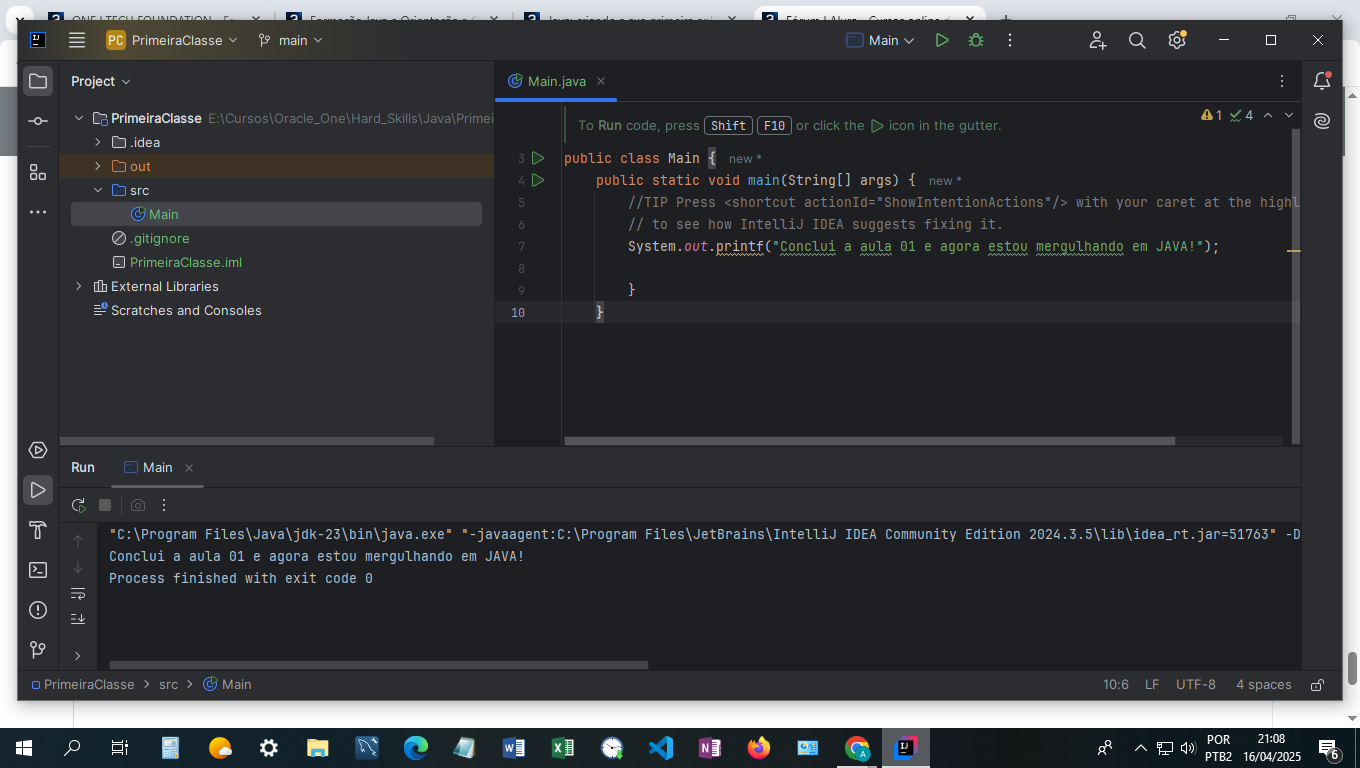The image size is (1360, 768).
Task: Click src breadcrumb in status bar
Action: tap(168, 685)
